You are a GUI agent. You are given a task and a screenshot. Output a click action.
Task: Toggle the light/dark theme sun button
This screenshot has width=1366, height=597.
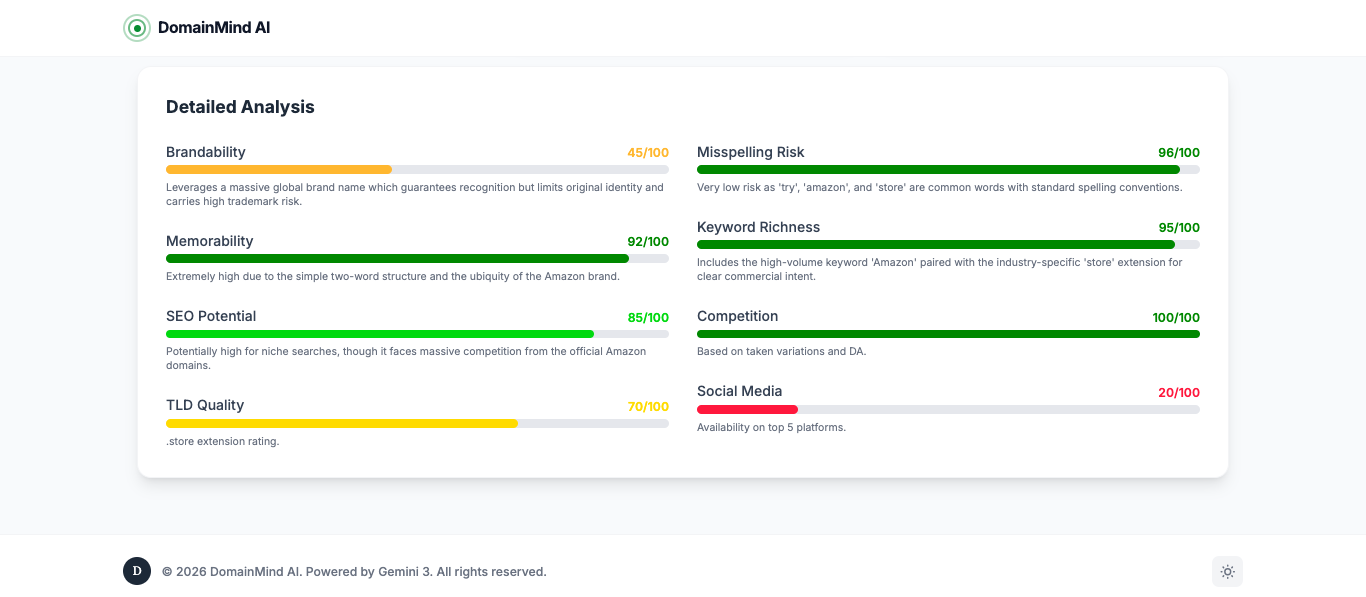pyautogui.click(x=1227, y=572)
